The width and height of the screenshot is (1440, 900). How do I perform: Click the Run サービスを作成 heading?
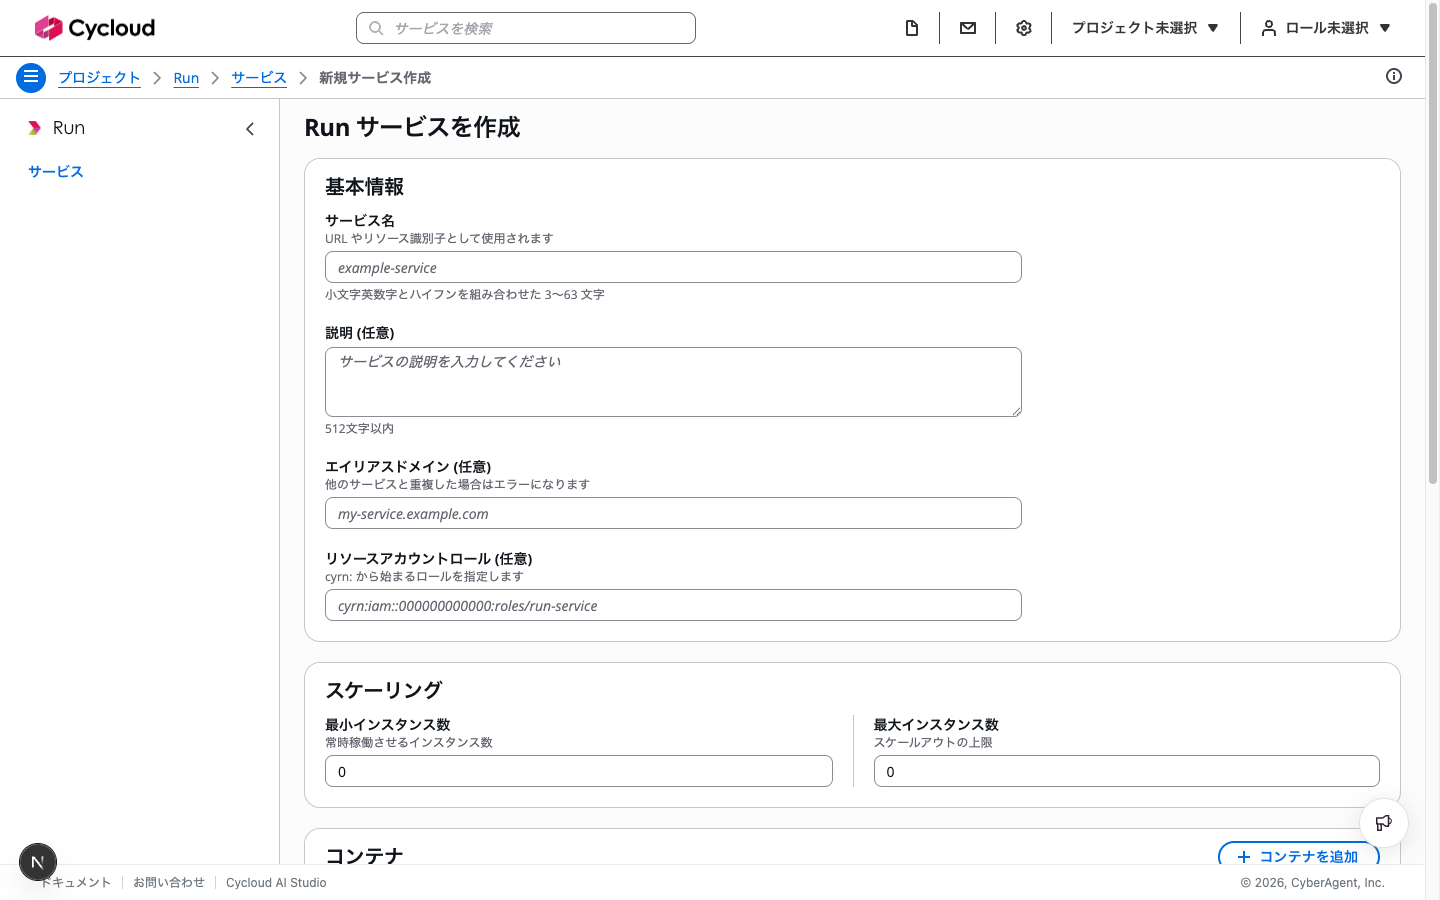(x=412, y=127)
